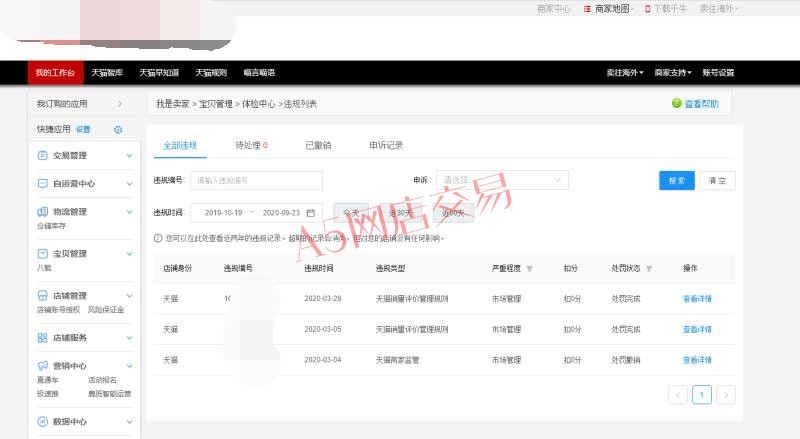This screenshot has height=439, width=800.
Task: Go to next page arrow
Action: 726,395
